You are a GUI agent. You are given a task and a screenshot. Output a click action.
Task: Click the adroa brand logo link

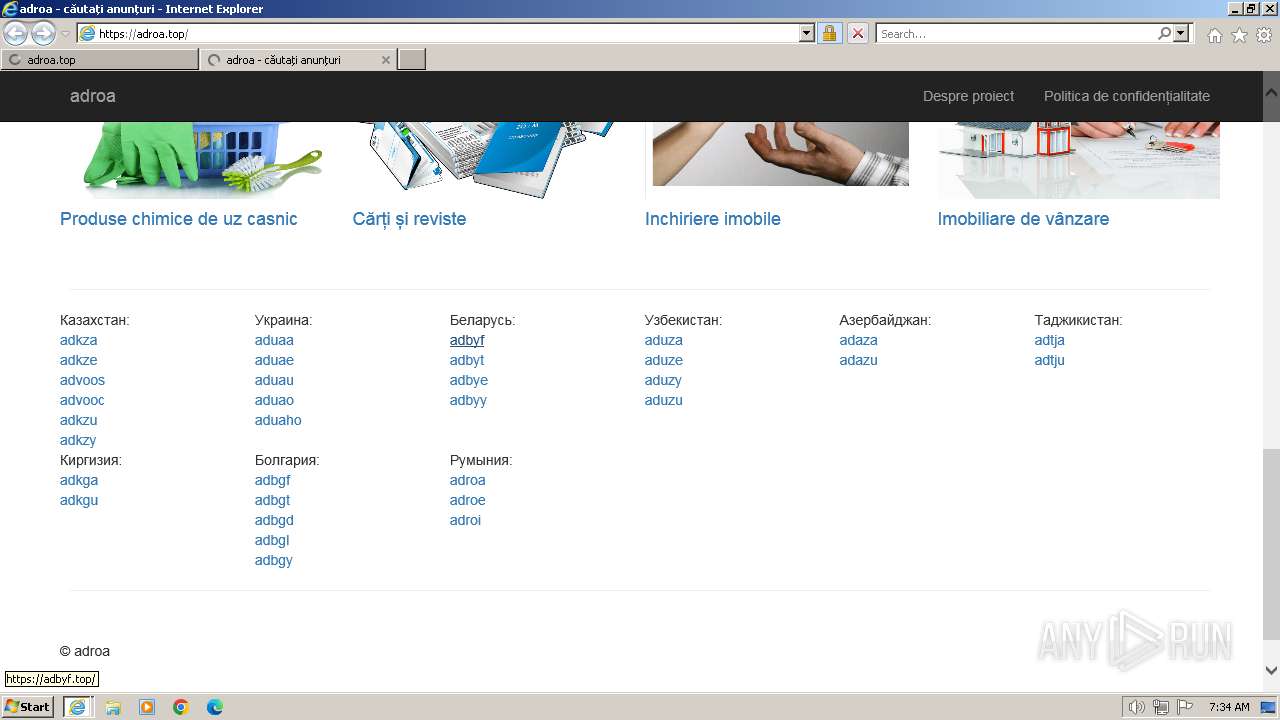tap(93, 96)
